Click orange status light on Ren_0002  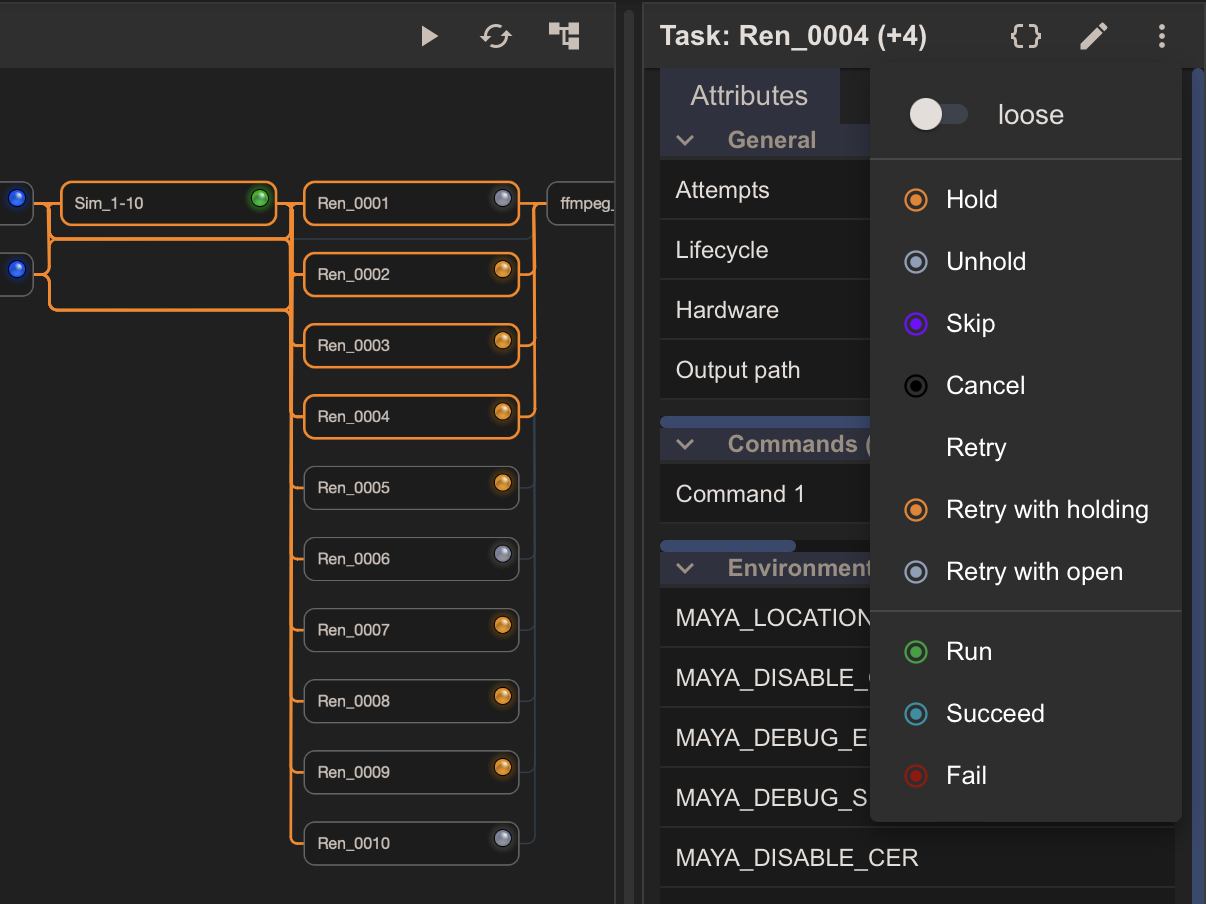pos(503,269)
